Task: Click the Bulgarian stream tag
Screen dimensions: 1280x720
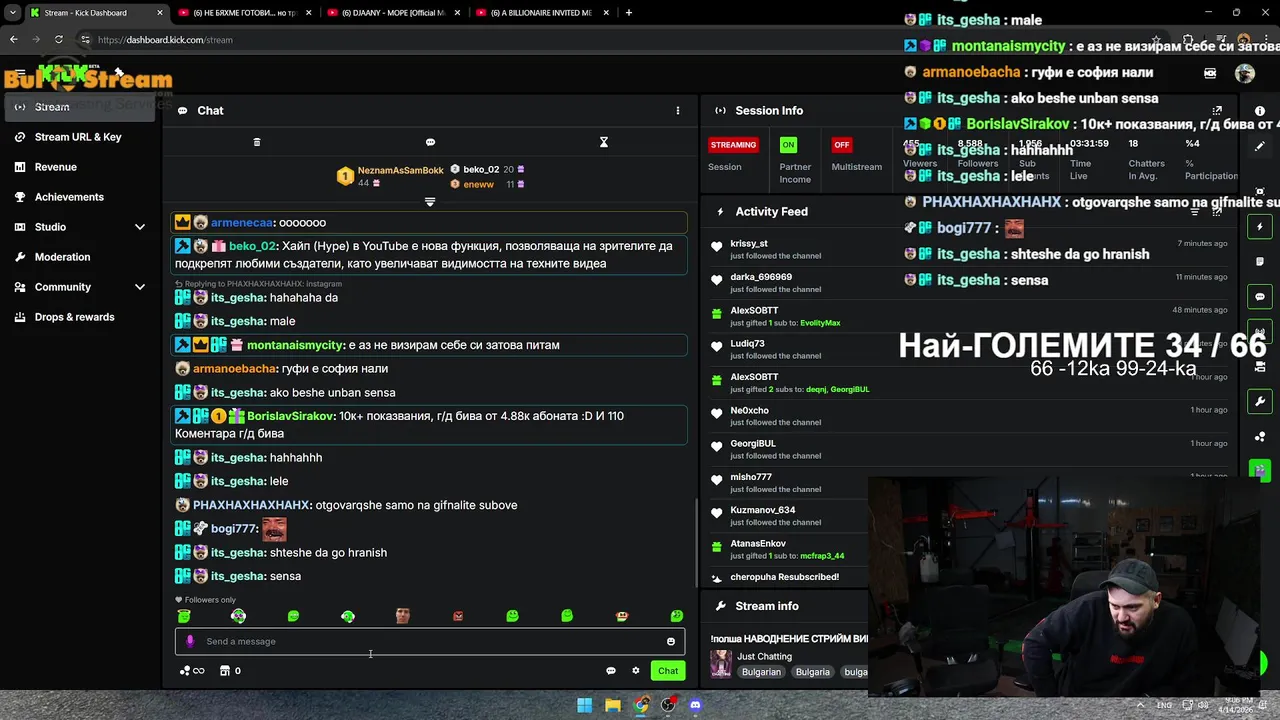Action: click(x=761, y=672)
